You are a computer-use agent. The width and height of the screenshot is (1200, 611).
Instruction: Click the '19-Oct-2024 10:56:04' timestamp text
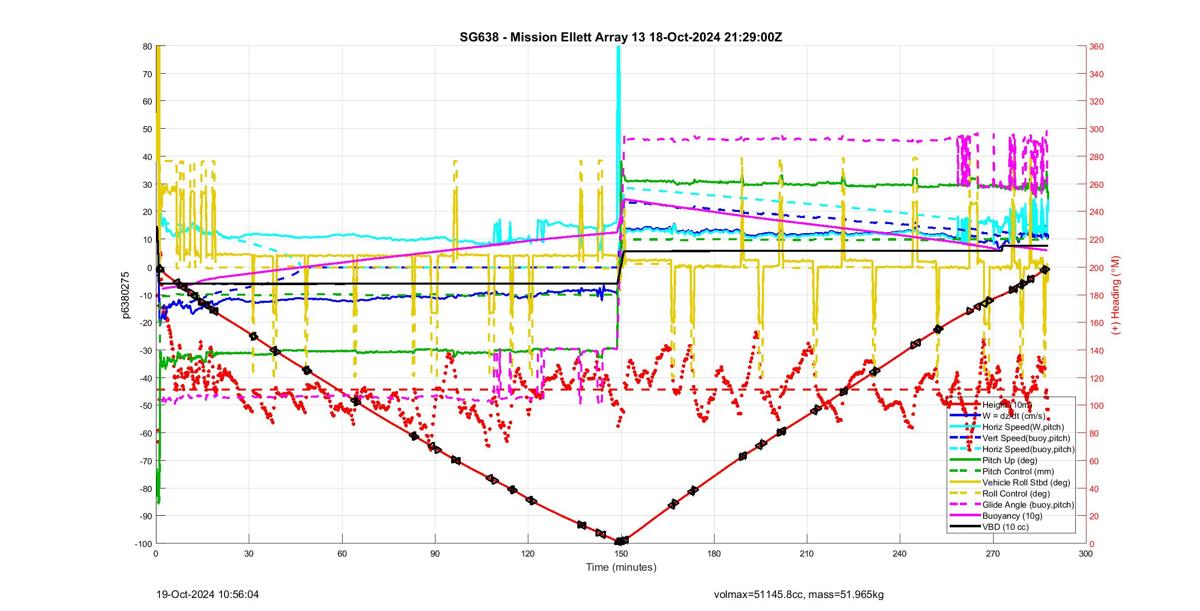[x=209, y=595]
